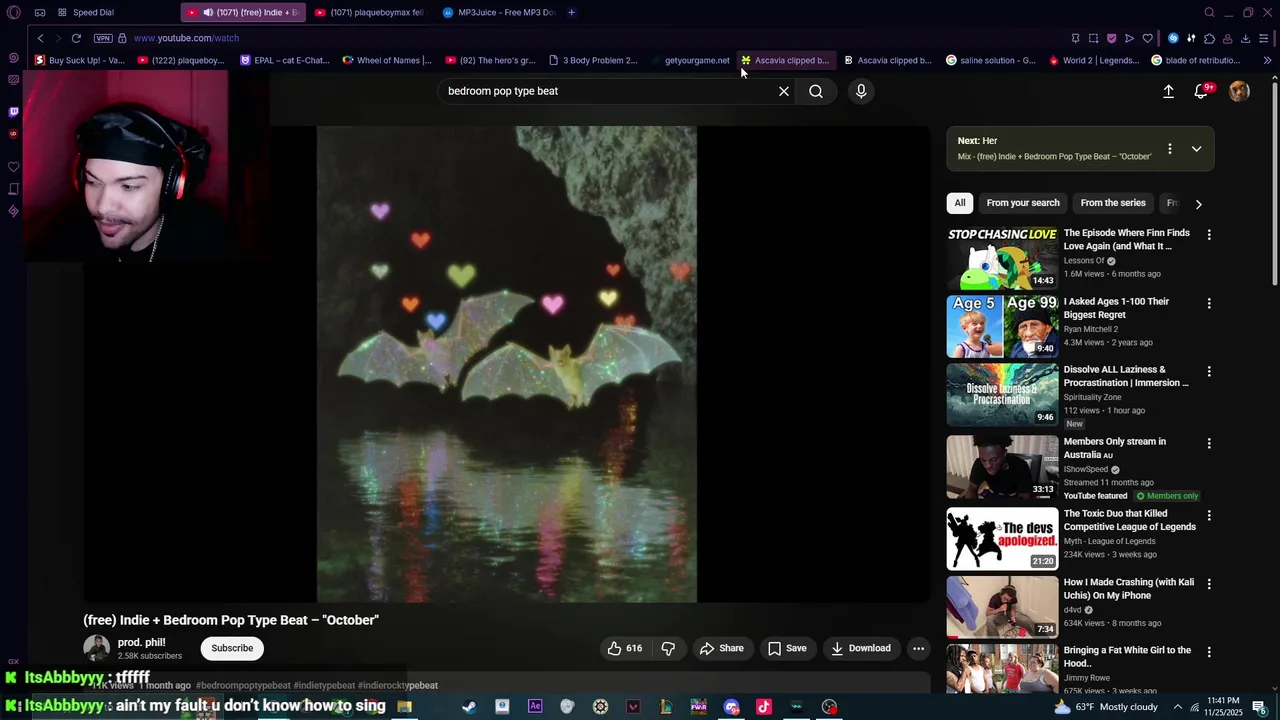Open getyourgame.net bookmark
This screenshot has width=1280, height=720.
pyautogui.click(x=689, y=60)
